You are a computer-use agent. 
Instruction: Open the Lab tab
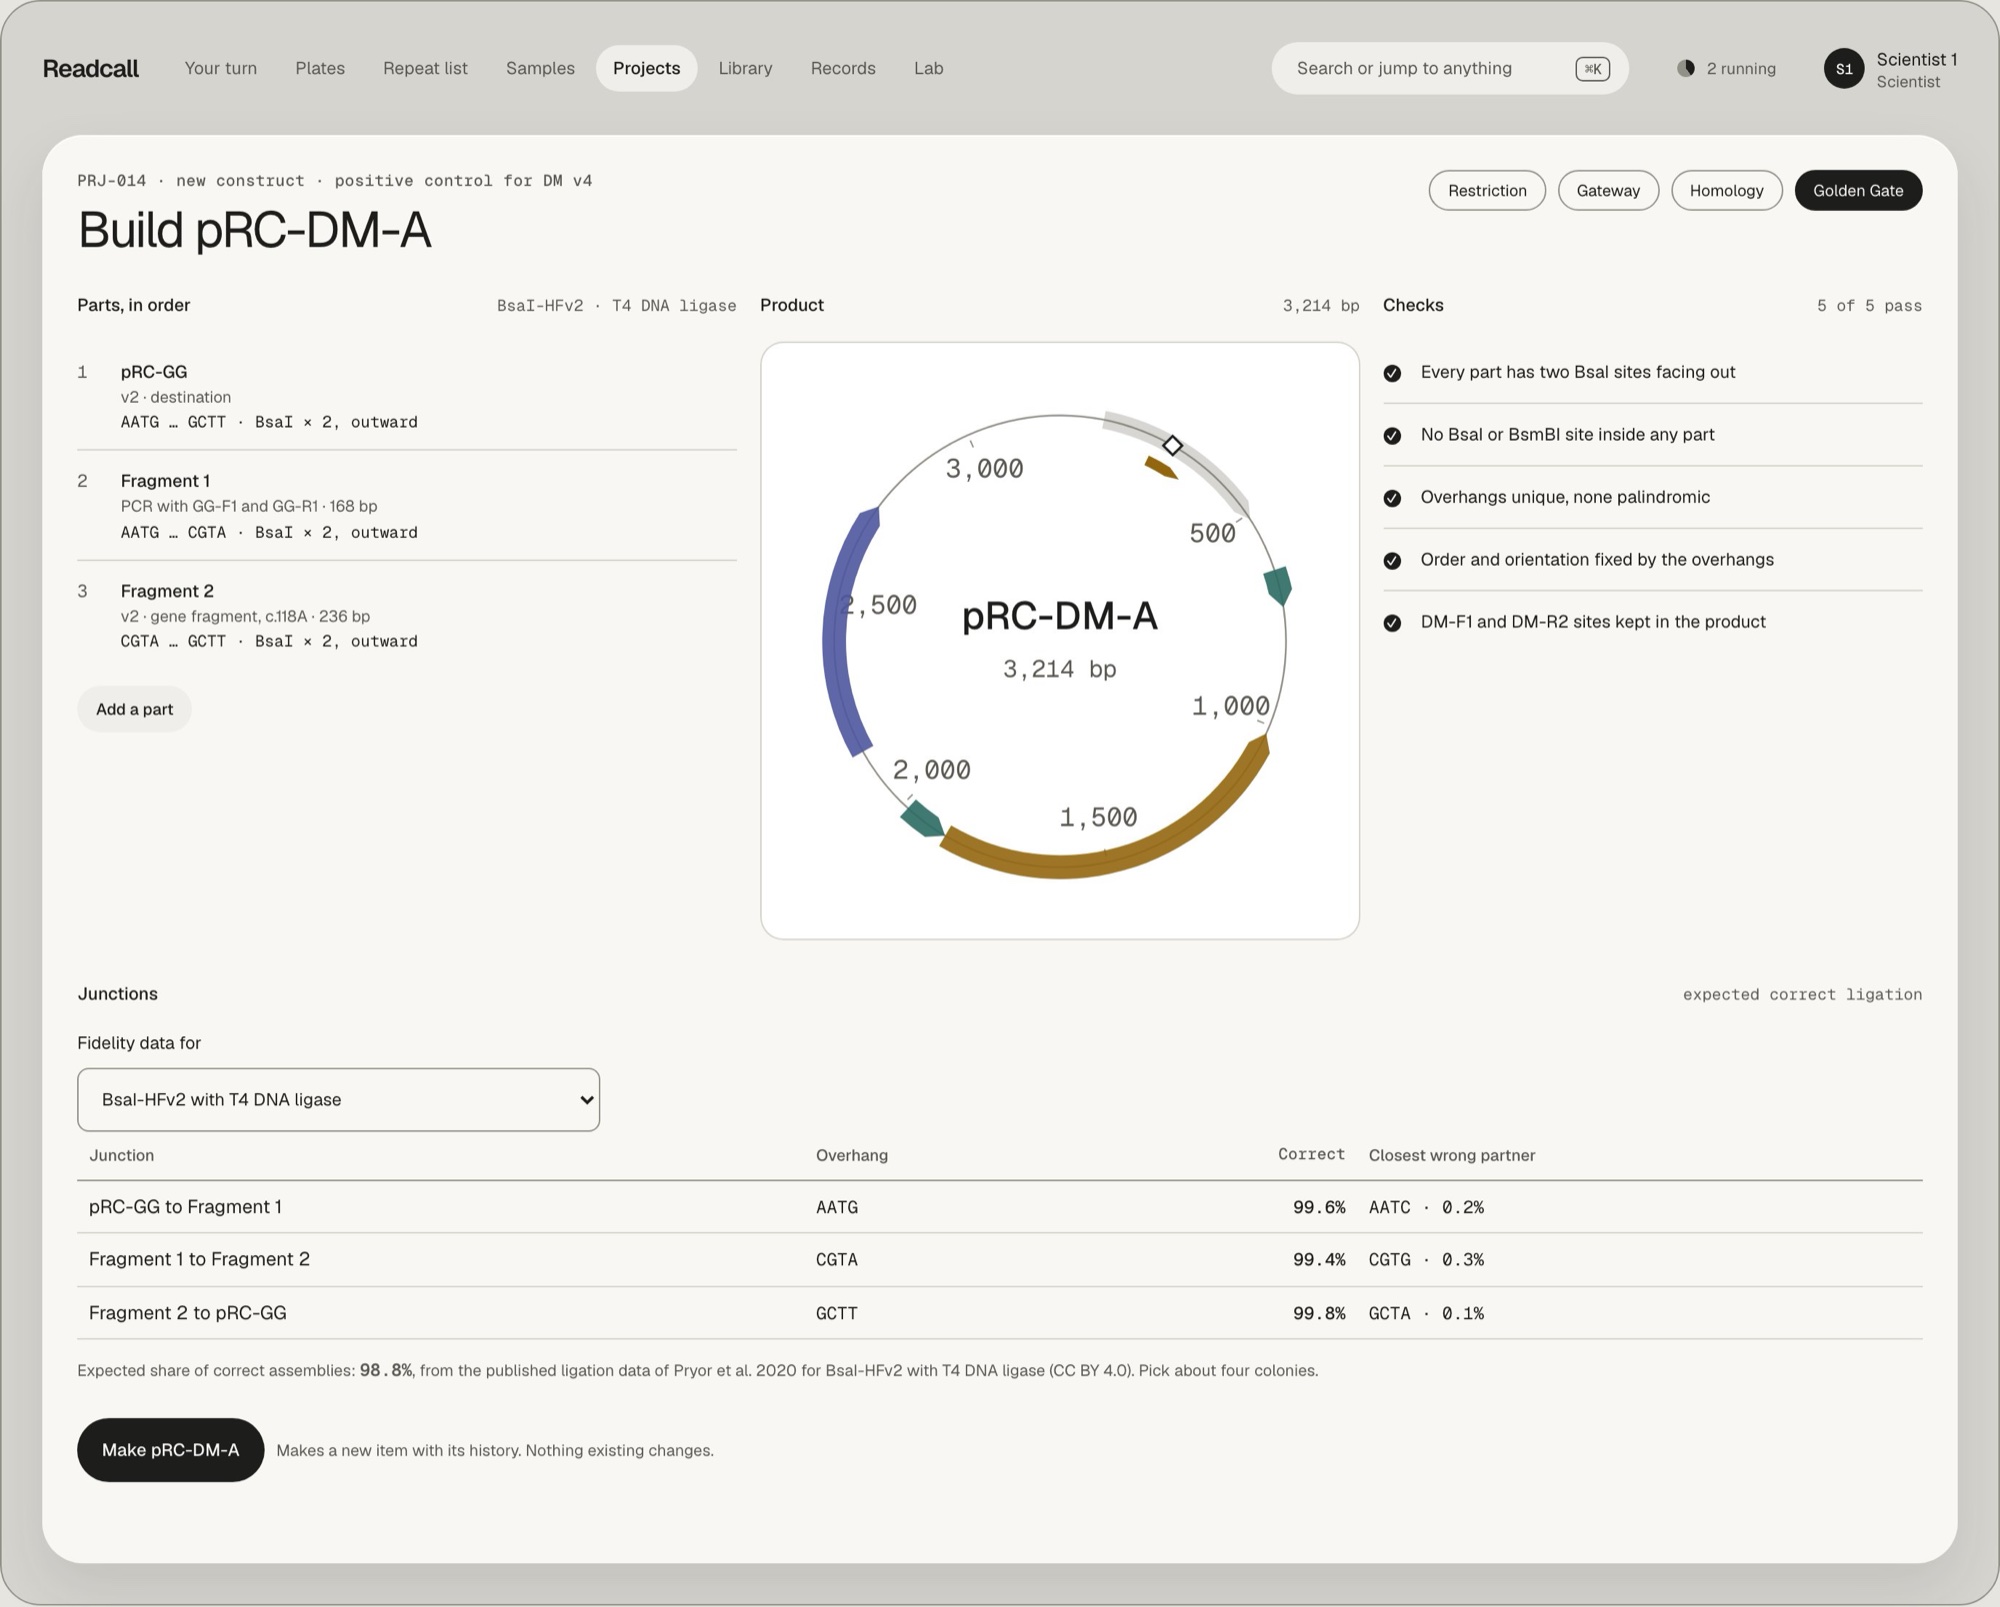pyautogui.click(x=928, y=68)
